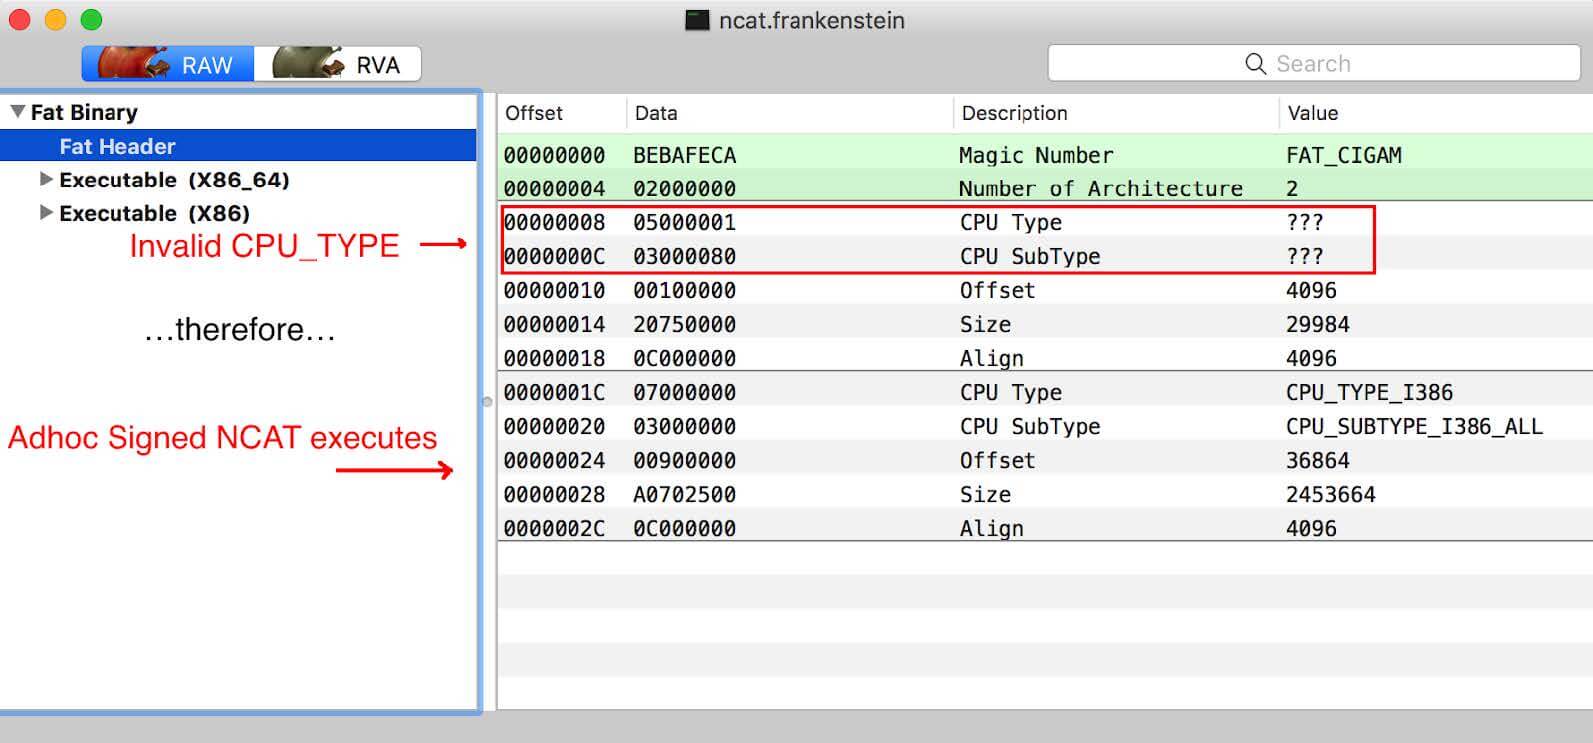The image size is (1593, 743).
Task: Select the 02000000 data cell
Action: pyautogui.click(x=684, y=188)
